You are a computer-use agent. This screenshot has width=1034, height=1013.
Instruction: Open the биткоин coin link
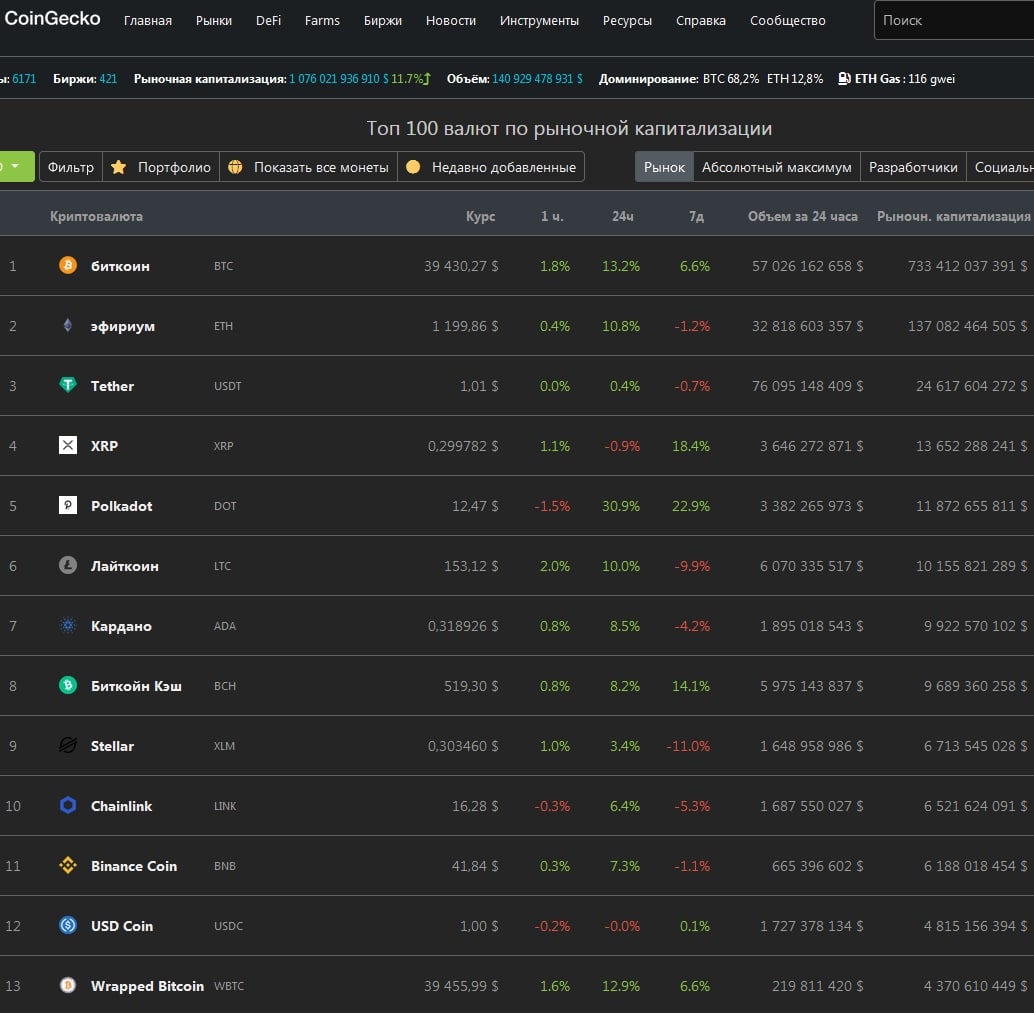pyautogui.click(x=120, y=266)
